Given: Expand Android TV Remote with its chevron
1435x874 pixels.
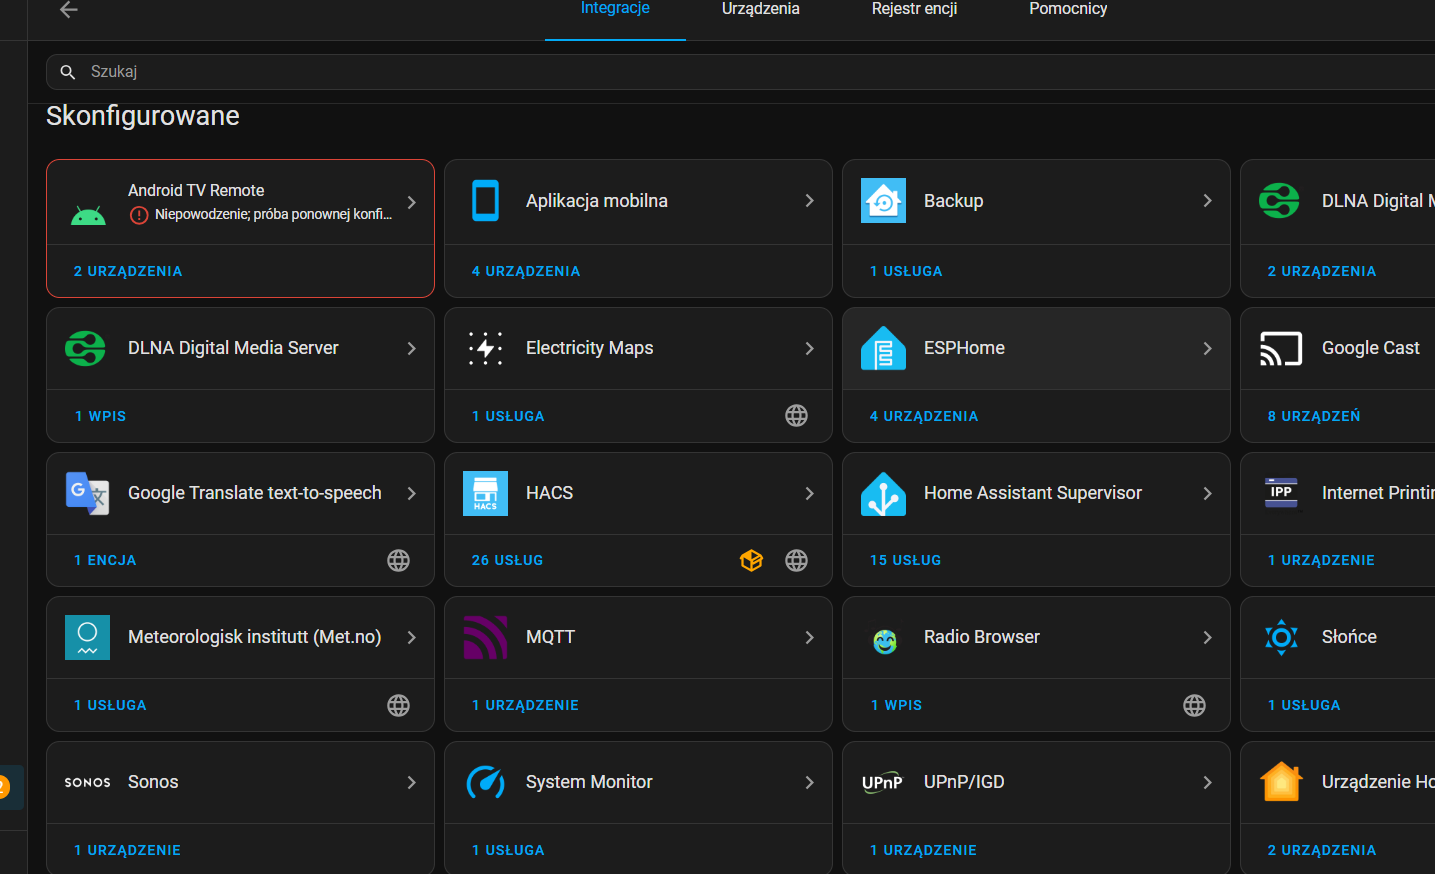Looking at the screenshot, I should pyautogui.click(x=411, y=202).
